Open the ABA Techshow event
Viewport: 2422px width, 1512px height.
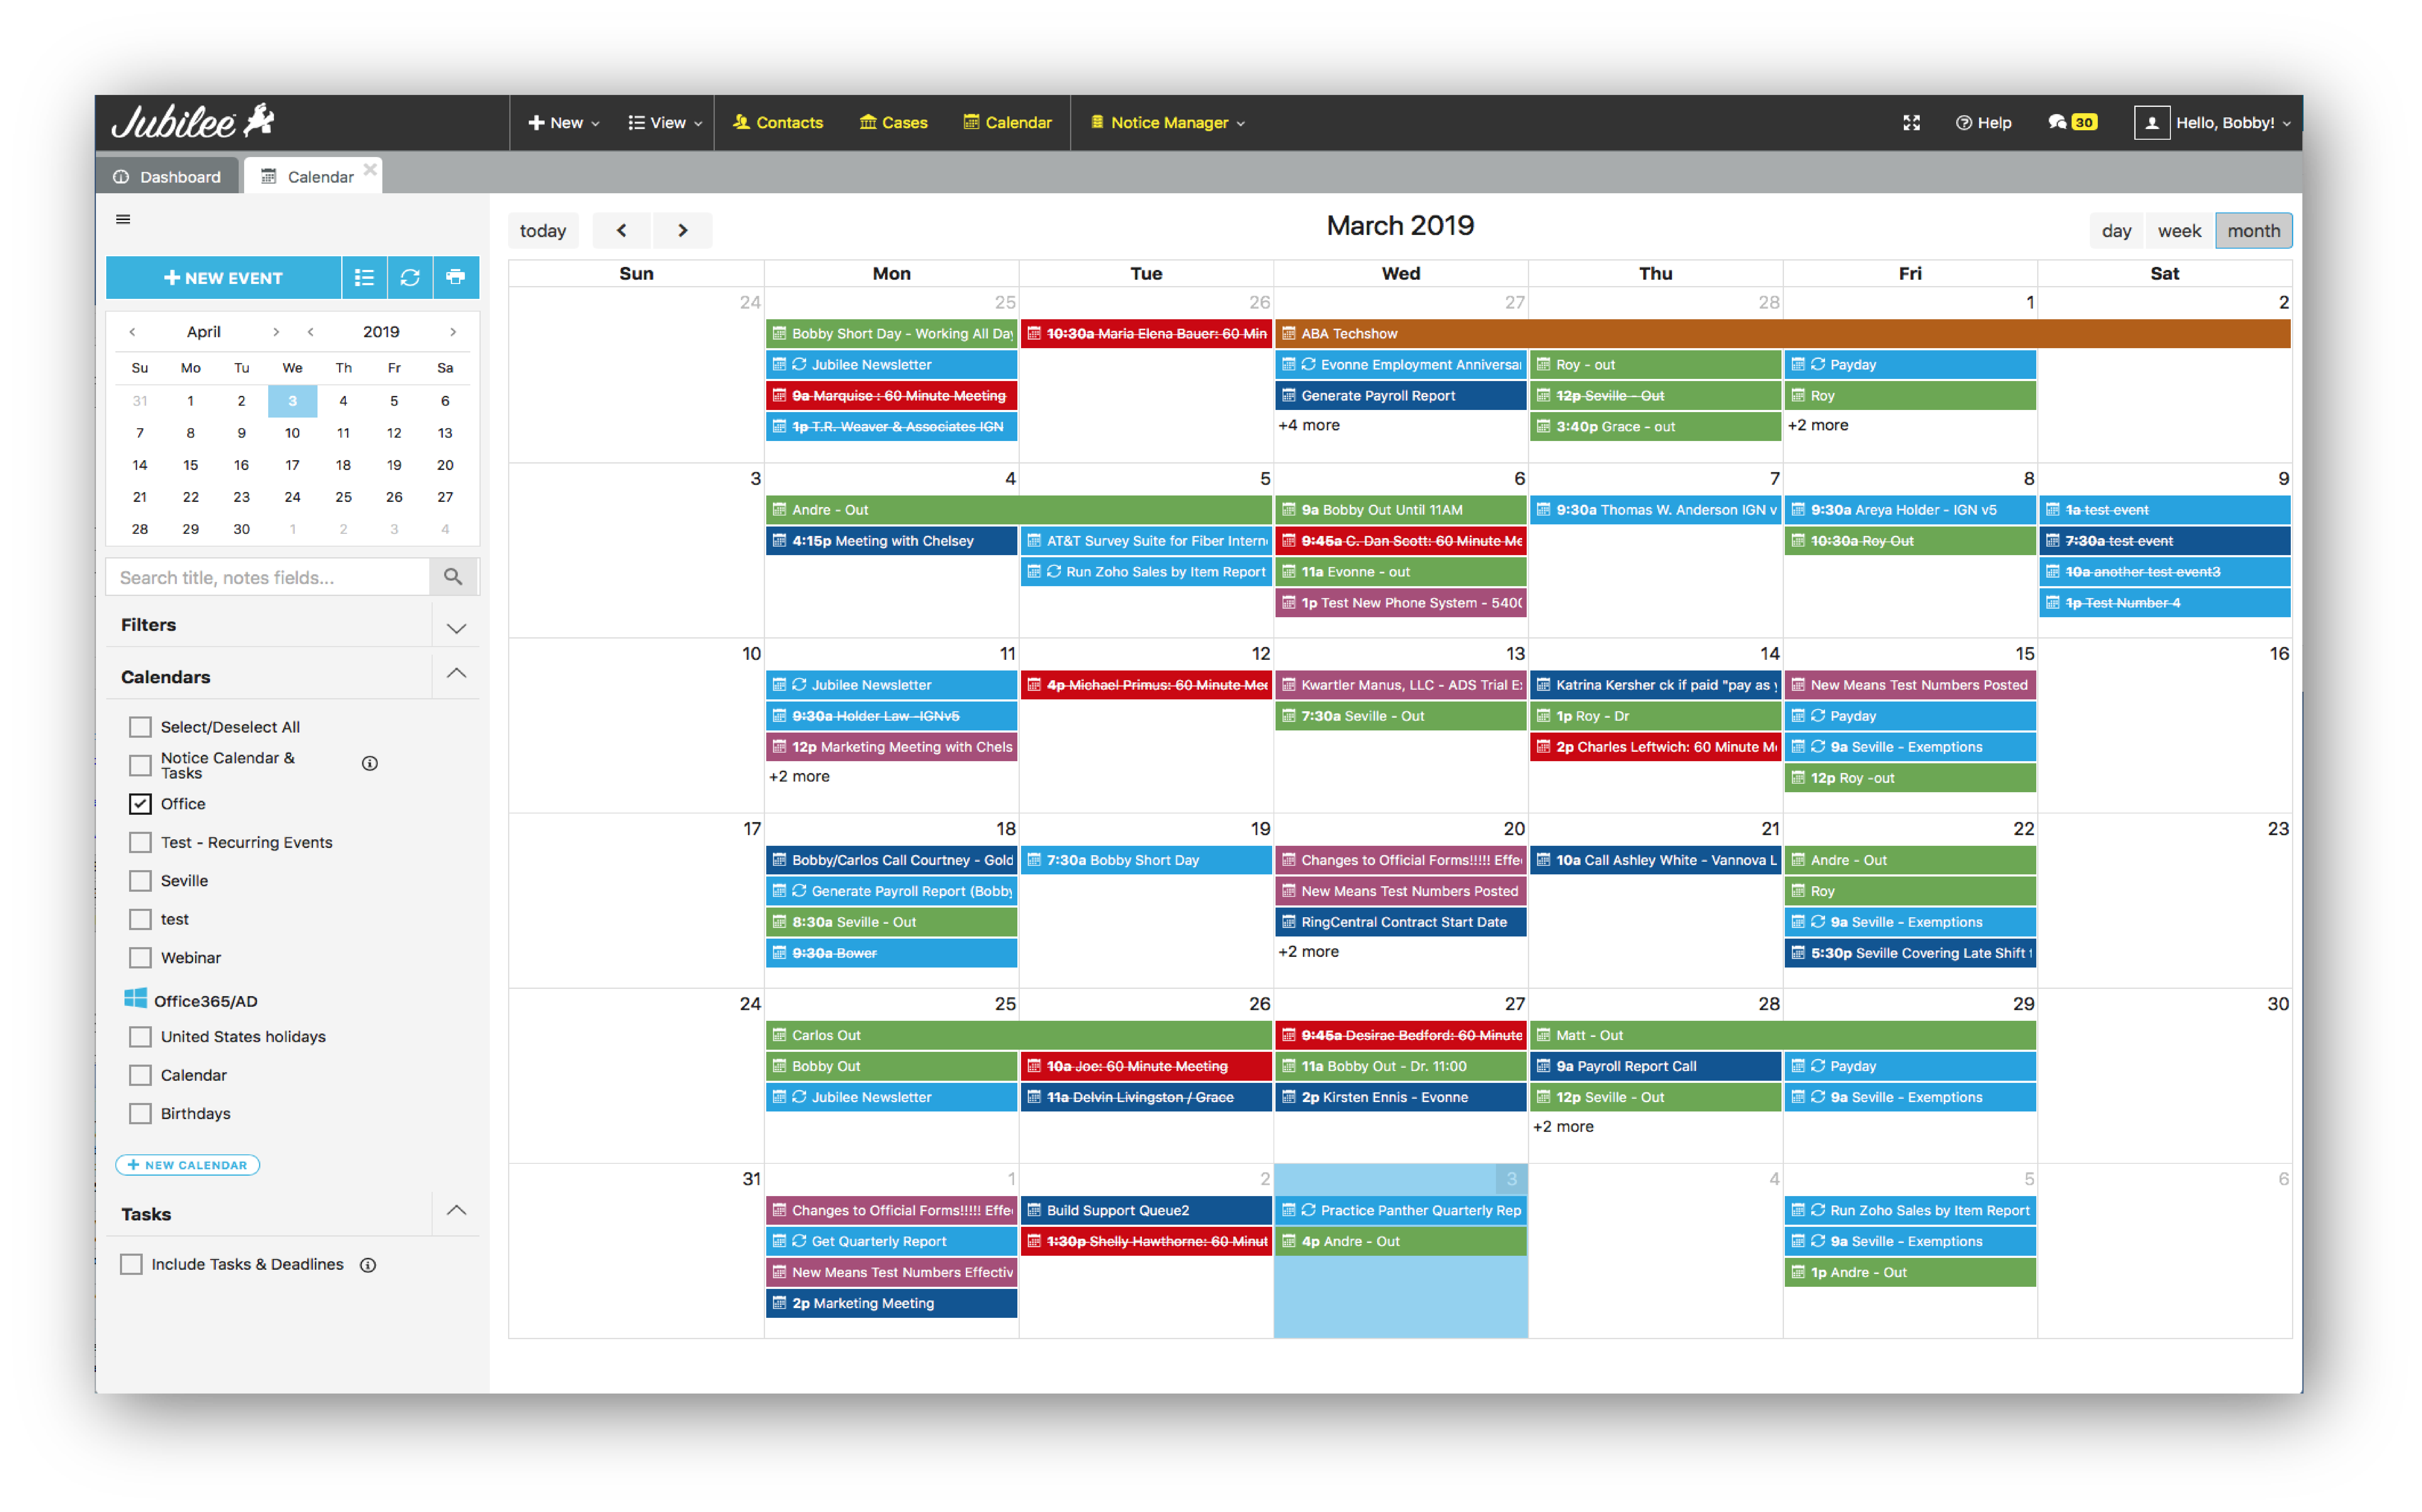point(1783,334)
